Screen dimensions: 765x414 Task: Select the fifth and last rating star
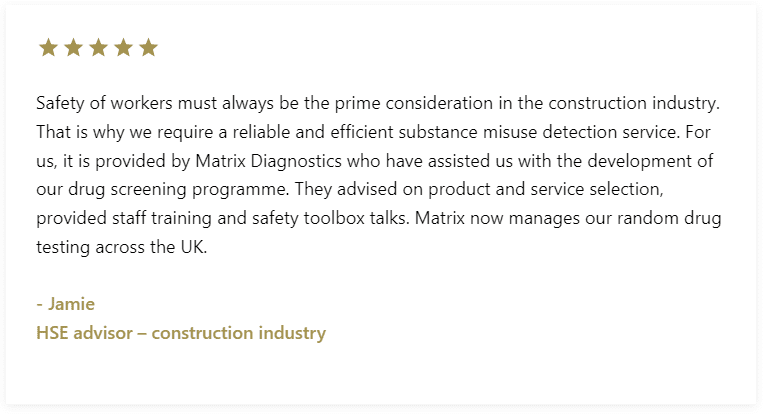click(x=148, y=47)
